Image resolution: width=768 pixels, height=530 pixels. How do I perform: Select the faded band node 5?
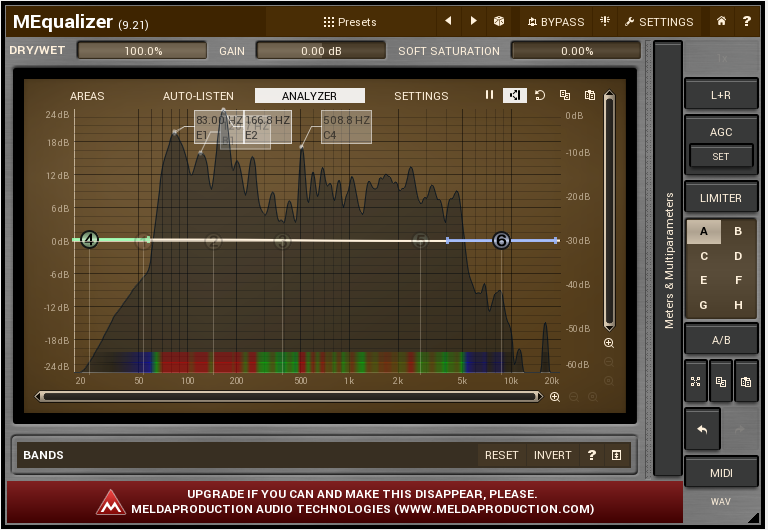420,241
